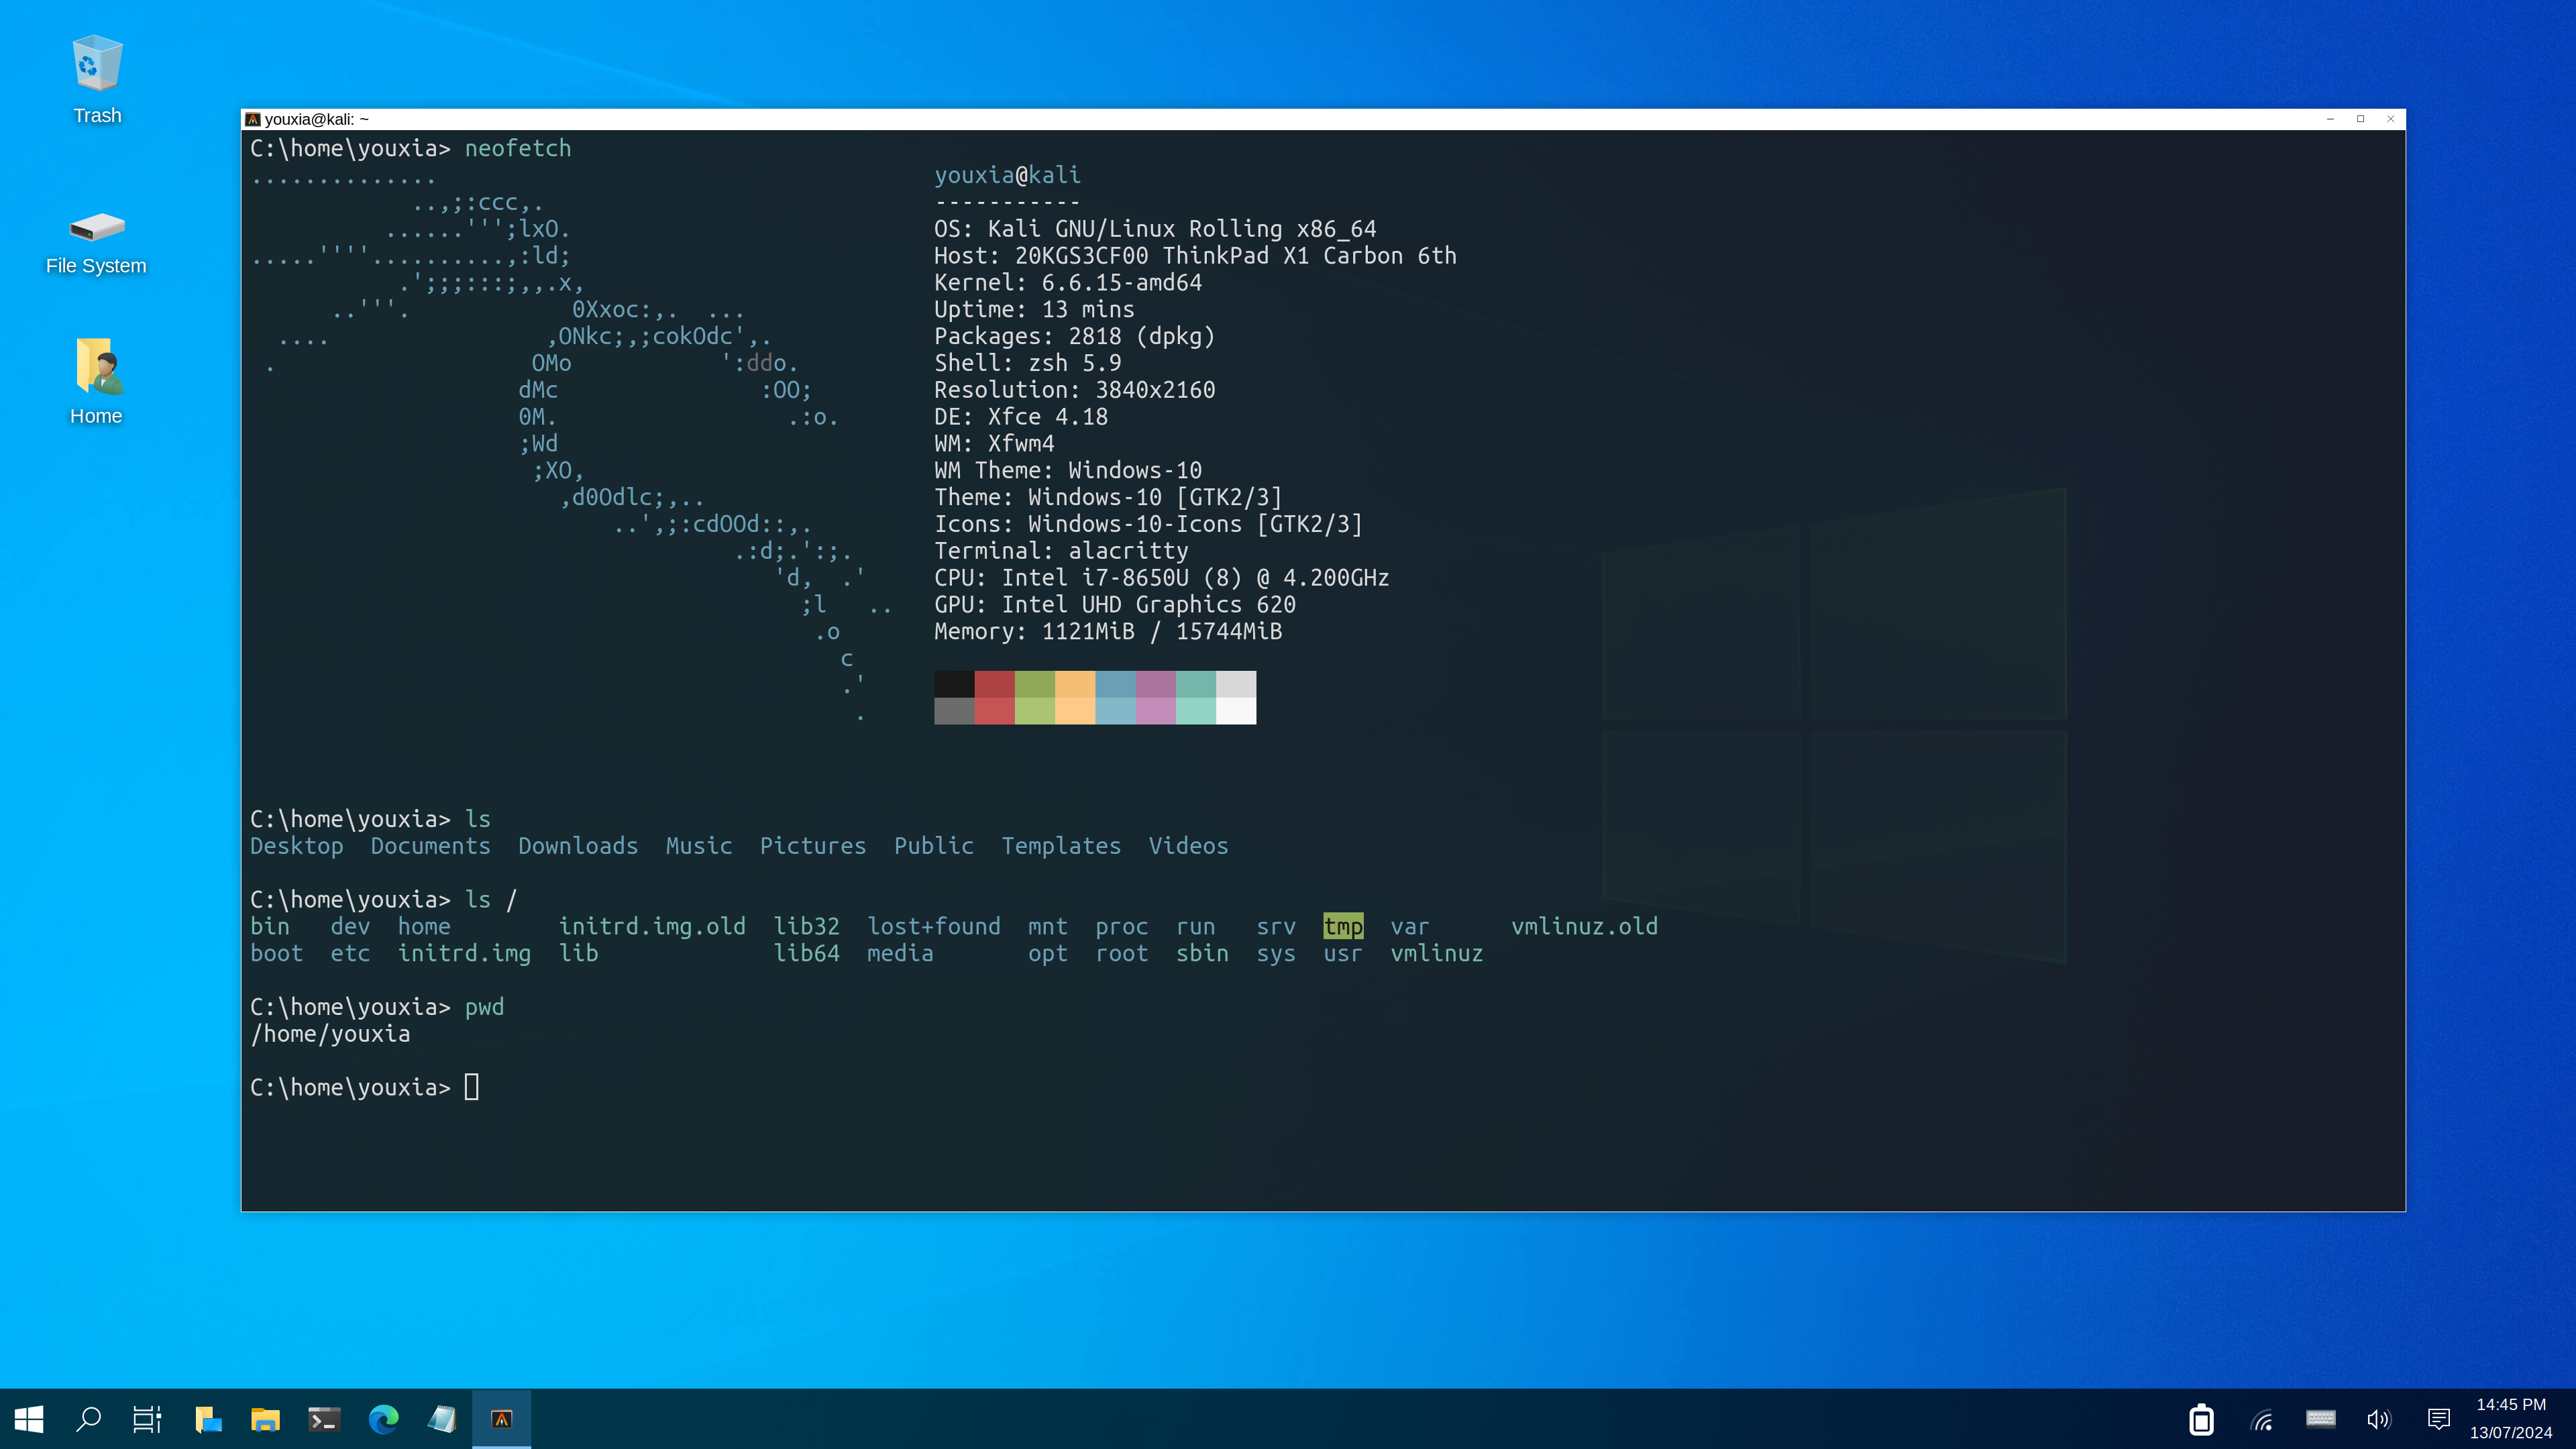
Task: Close the Alacritty terminal window
Action: pos(2391,119)
